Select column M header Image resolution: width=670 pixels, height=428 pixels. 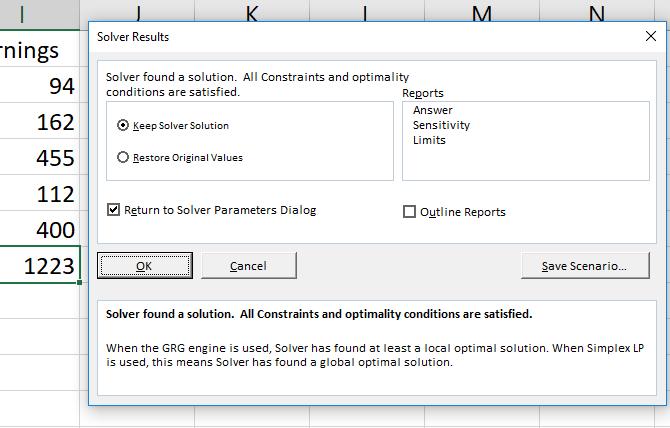(481, 13)
